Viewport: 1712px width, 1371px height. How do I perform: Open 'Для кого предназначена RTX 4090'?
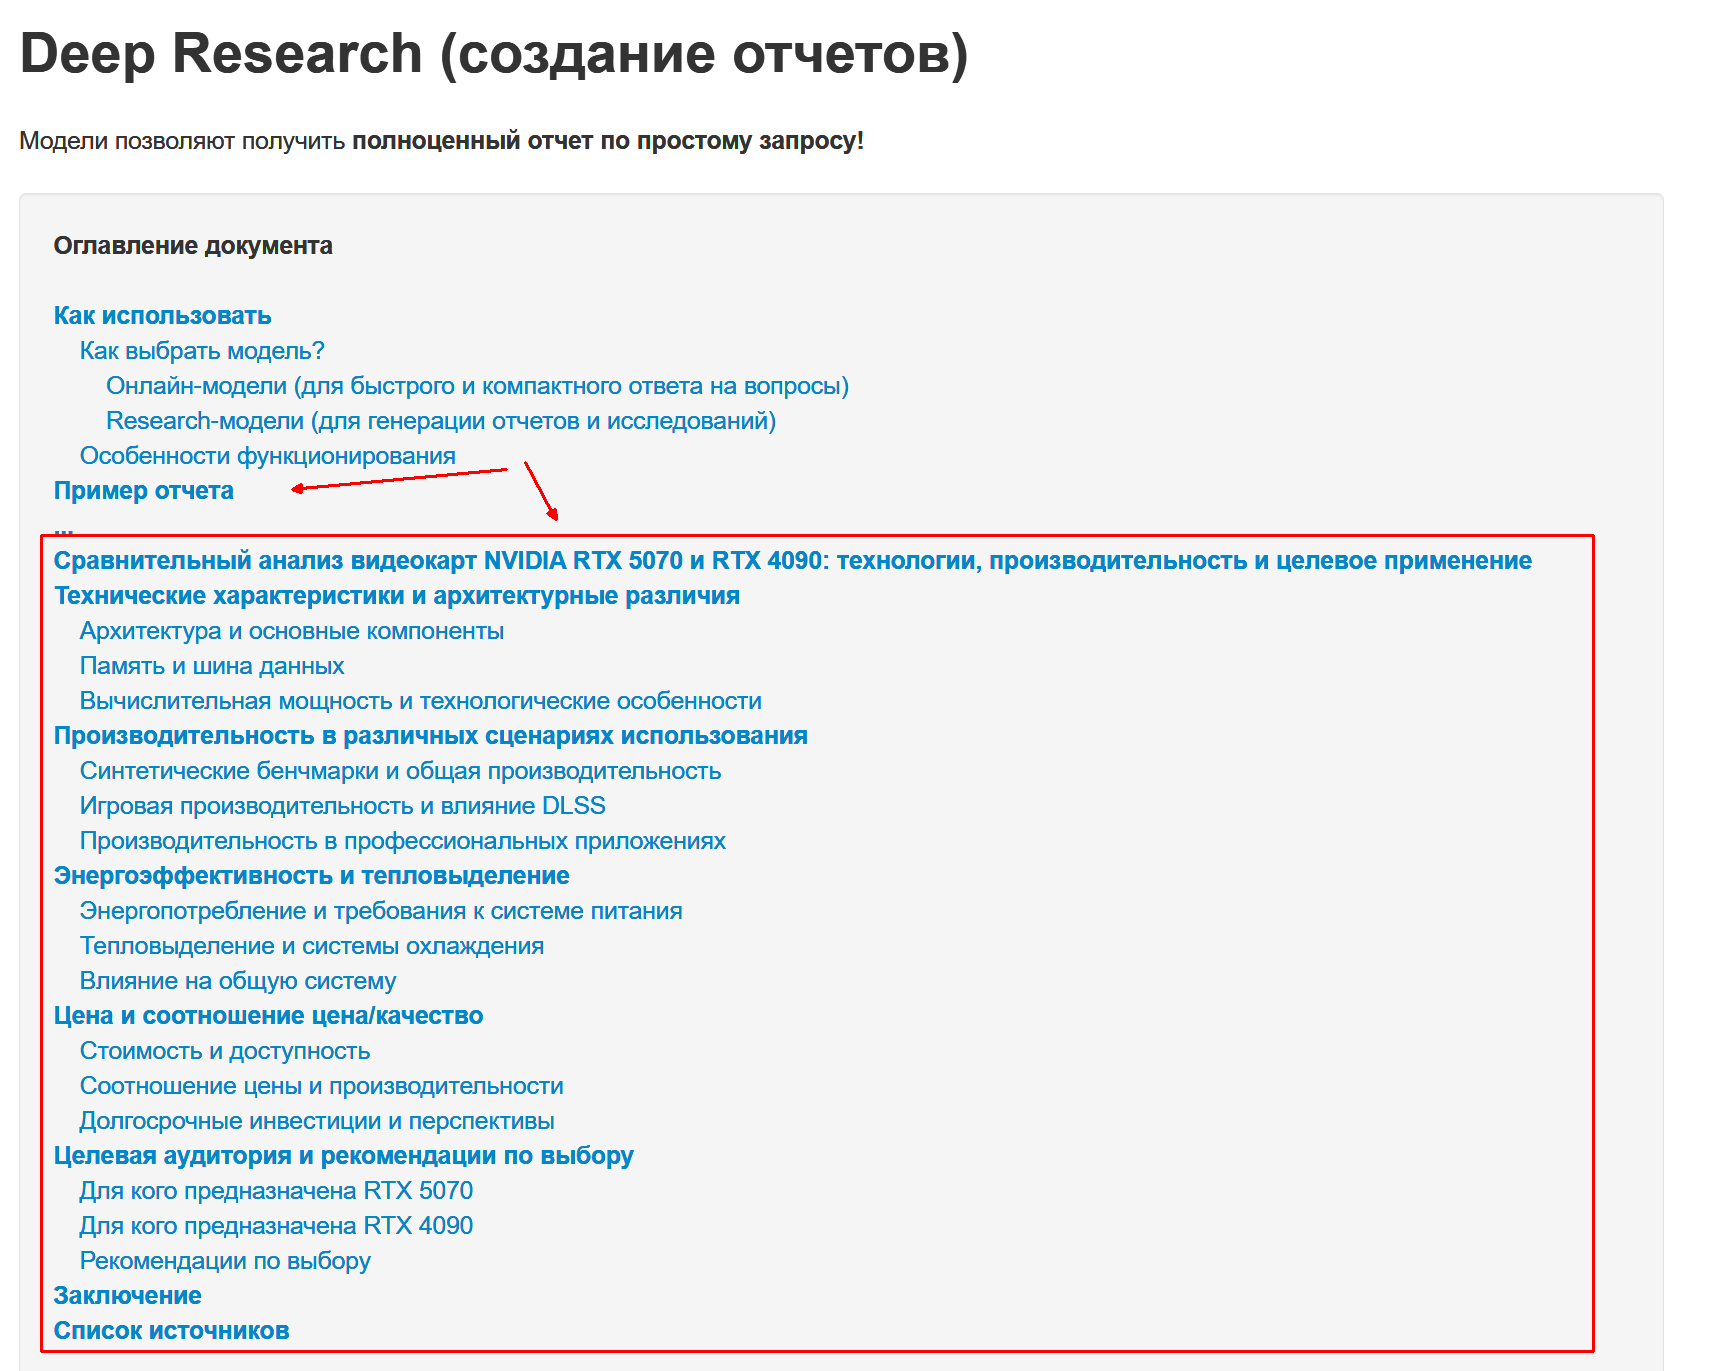(276, 1226)
